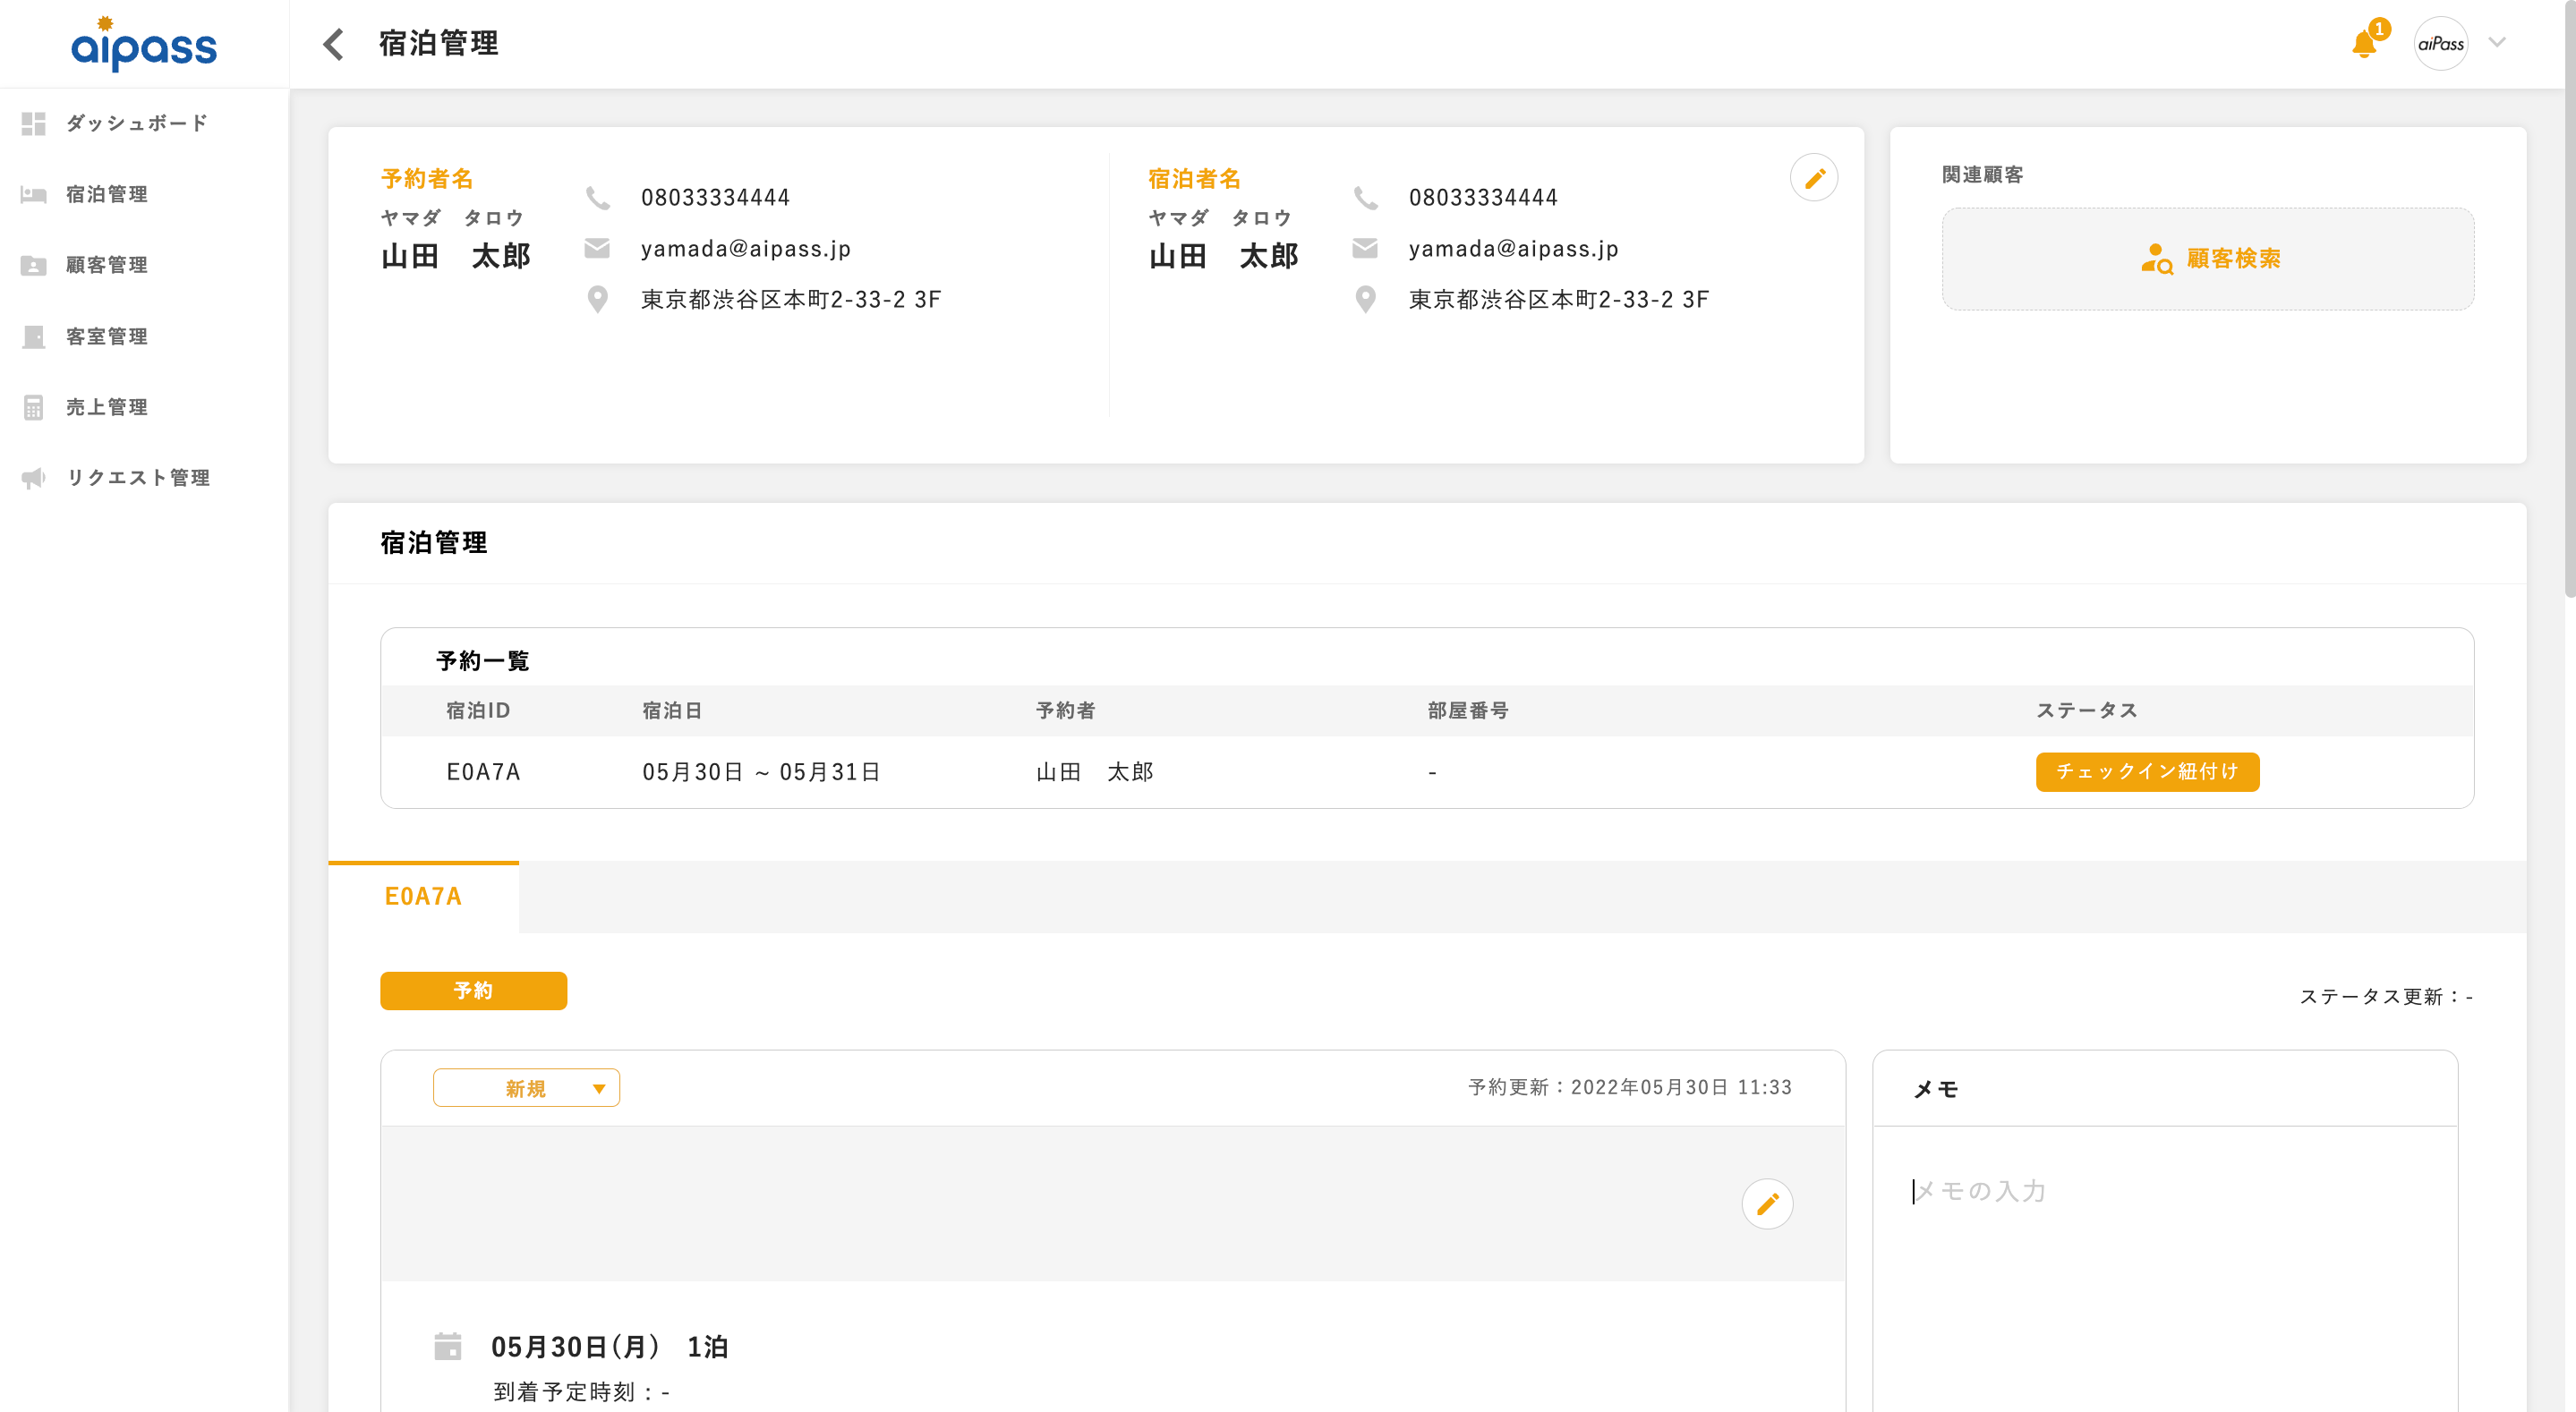2576x1412 pixels.
Task: Edit reservation with the lower pencil icon
Action: pyautogui.click(x=1767, y=1203)
